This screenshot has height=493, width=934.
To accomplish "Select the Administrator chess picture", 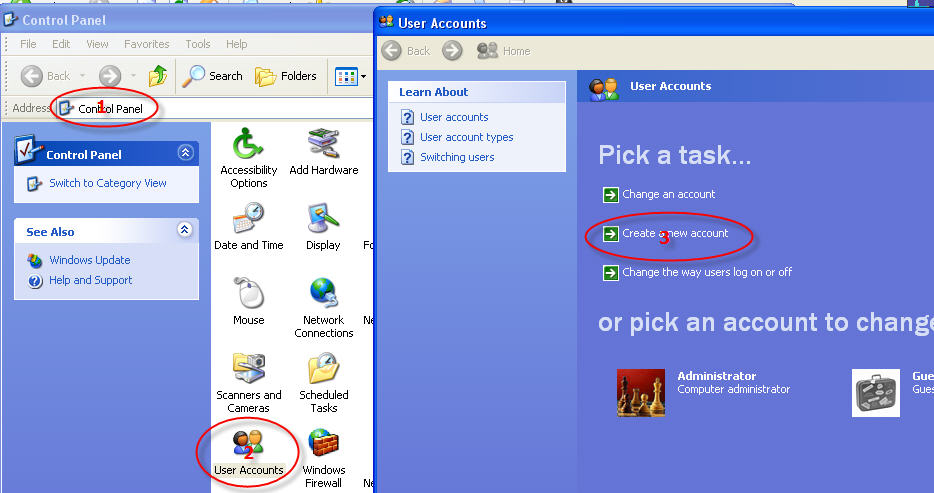I will pyautogui.click(x=641, y=392).
